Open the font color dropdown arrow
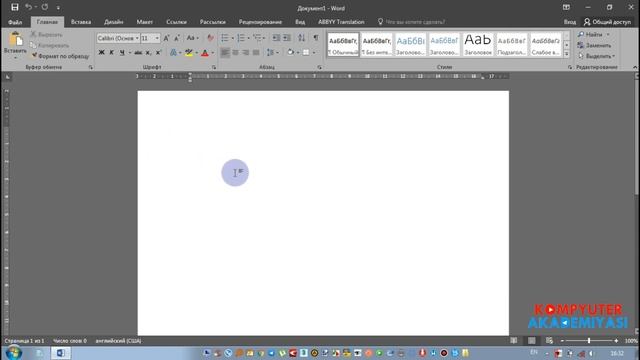Image resolution: width=640 pixels, height=360 pixels. (x=213, y=53)
